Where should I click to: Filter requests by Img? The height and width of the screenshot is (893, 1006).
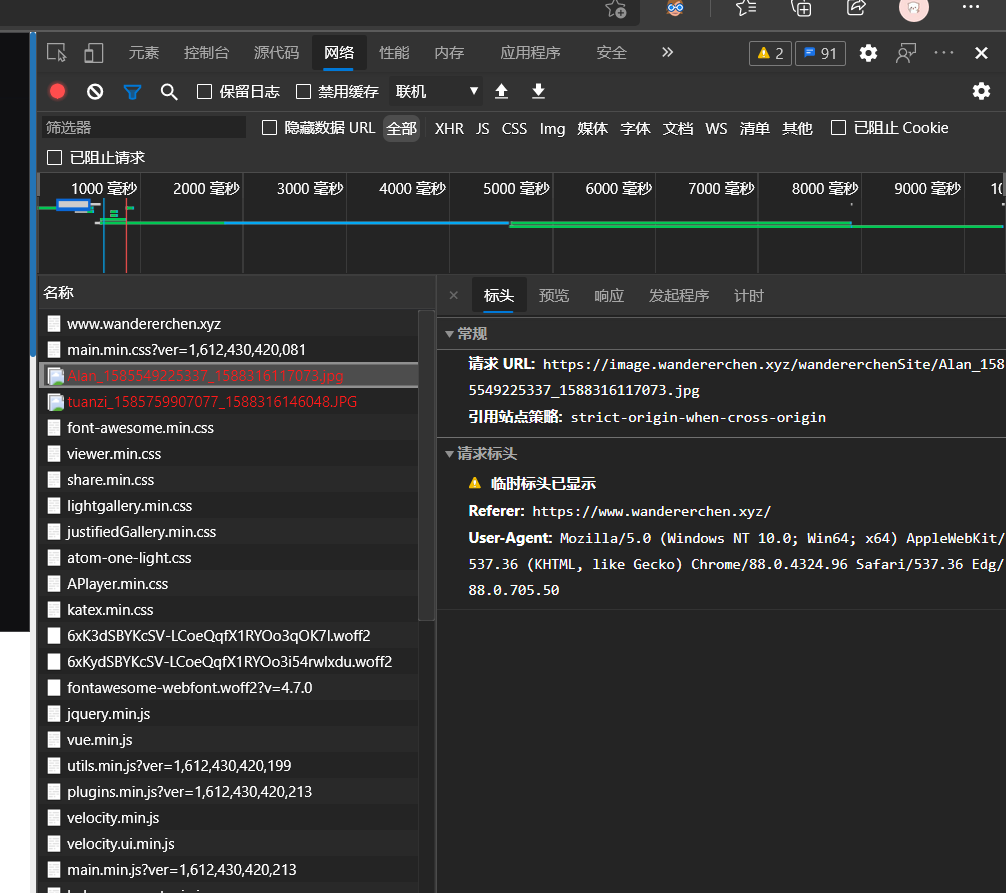[552, 129]
